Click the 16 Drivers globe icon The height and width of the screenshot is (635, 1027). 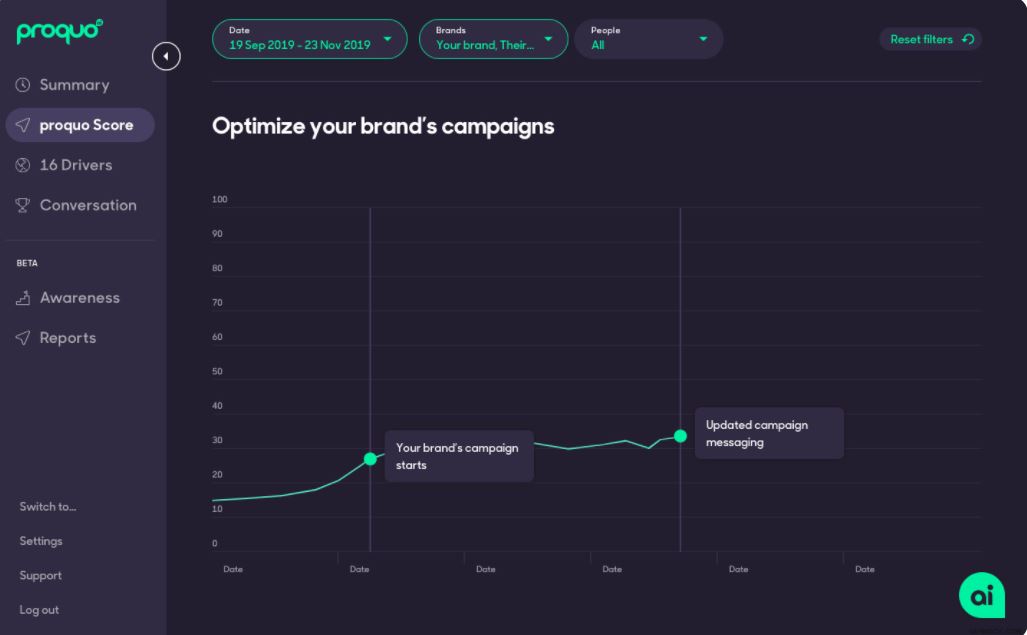tap(23, 165)
